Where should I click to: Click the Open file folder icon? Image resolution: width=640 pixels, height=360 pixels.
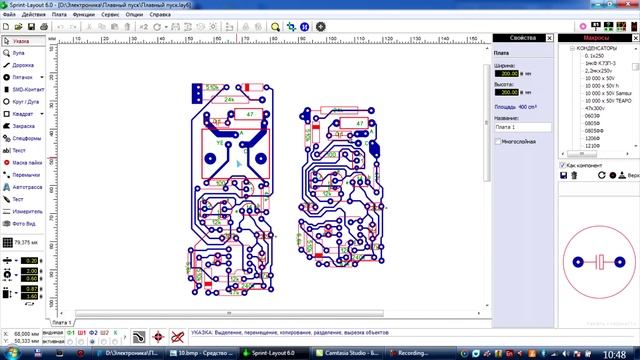pyautogui.click(x=18, y=27)
